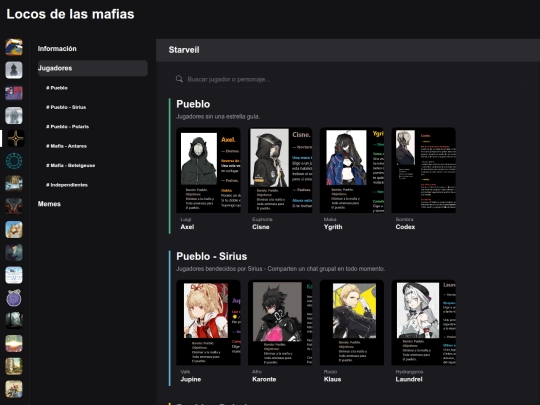Open the server with white and blue calendar-like icon
The width and height of the screenshot is (540, 405).
pyautogui.click(x=14, y=275)
